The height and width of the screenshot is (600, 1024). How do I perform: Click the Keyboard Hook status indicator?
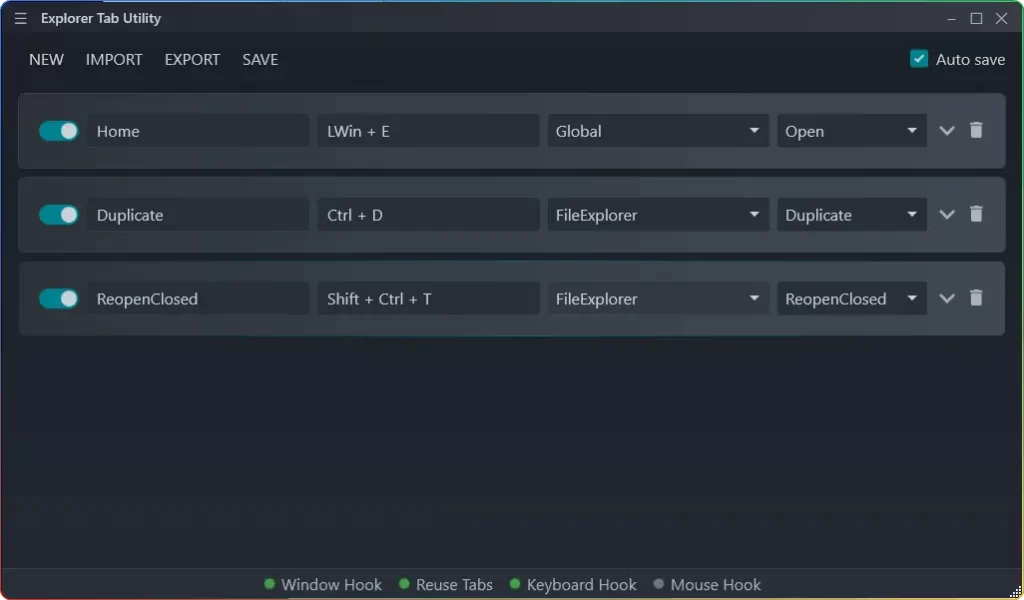pos(573,584)
